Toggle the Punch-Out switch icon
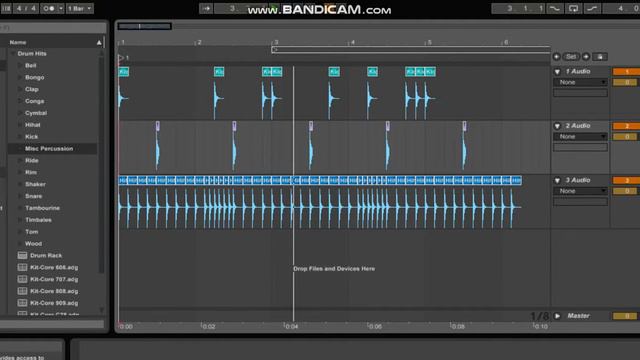This screenshot has height=360, width=640. point(592,8)
